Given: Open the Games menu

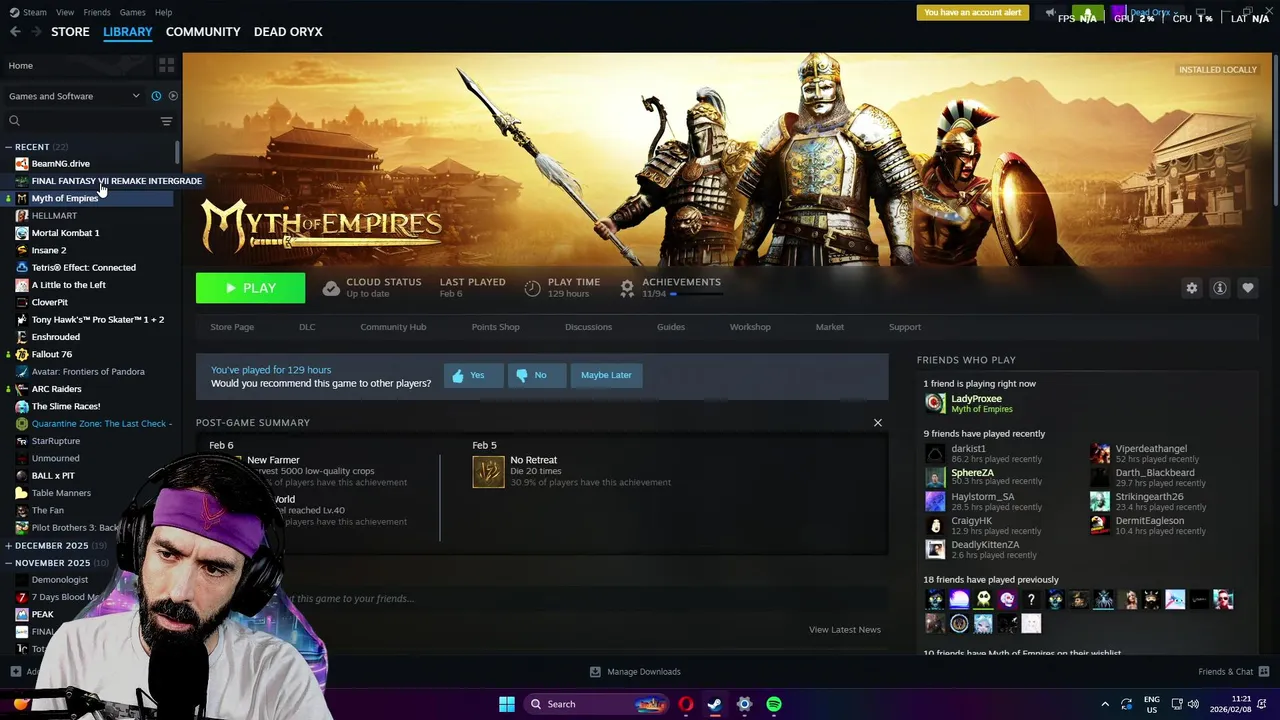Looking at the screenshot, I should (x=132, y=12).
